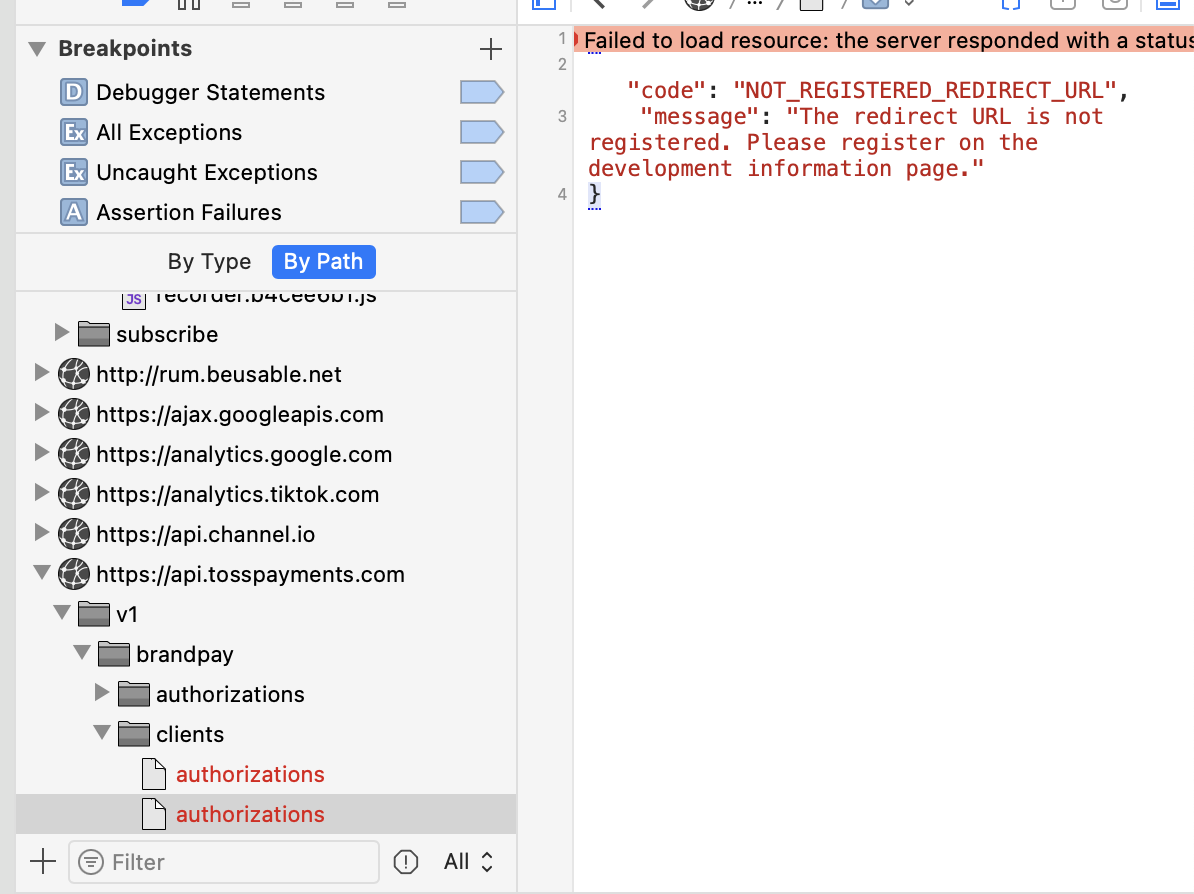The width and height of the screenshot is (1194, 894).
Task: Select All Exceptions breakpoint row
Action: click(266, 133)
